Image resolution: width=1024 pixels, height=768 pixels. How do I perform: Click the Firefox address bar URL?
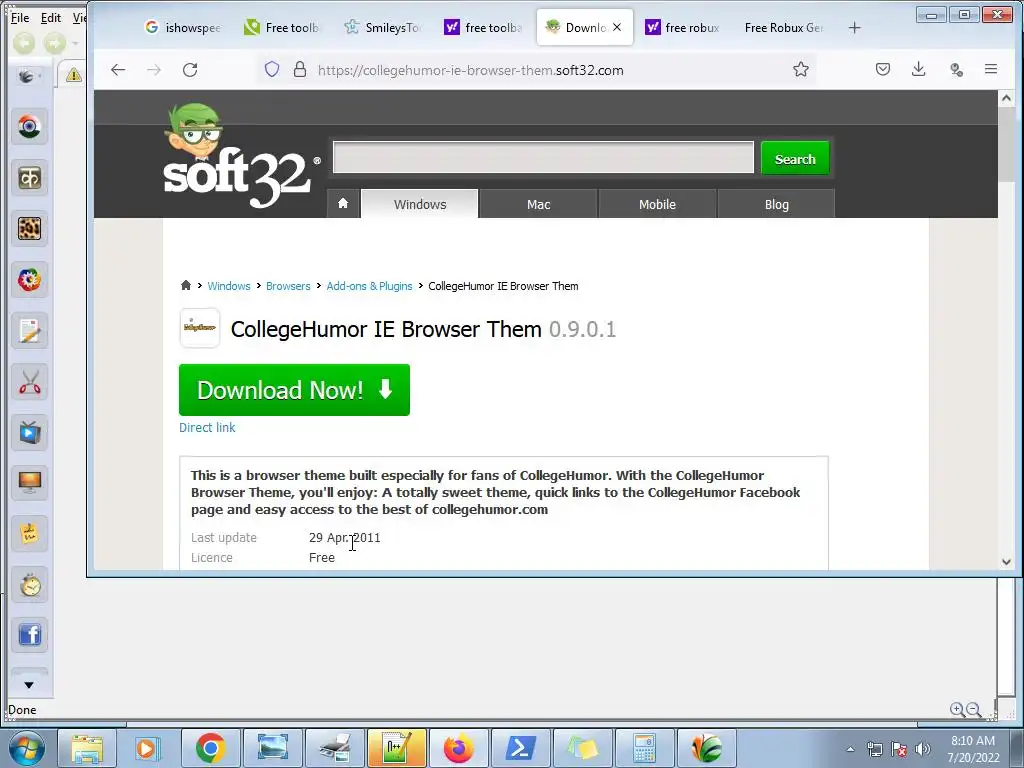470,70
